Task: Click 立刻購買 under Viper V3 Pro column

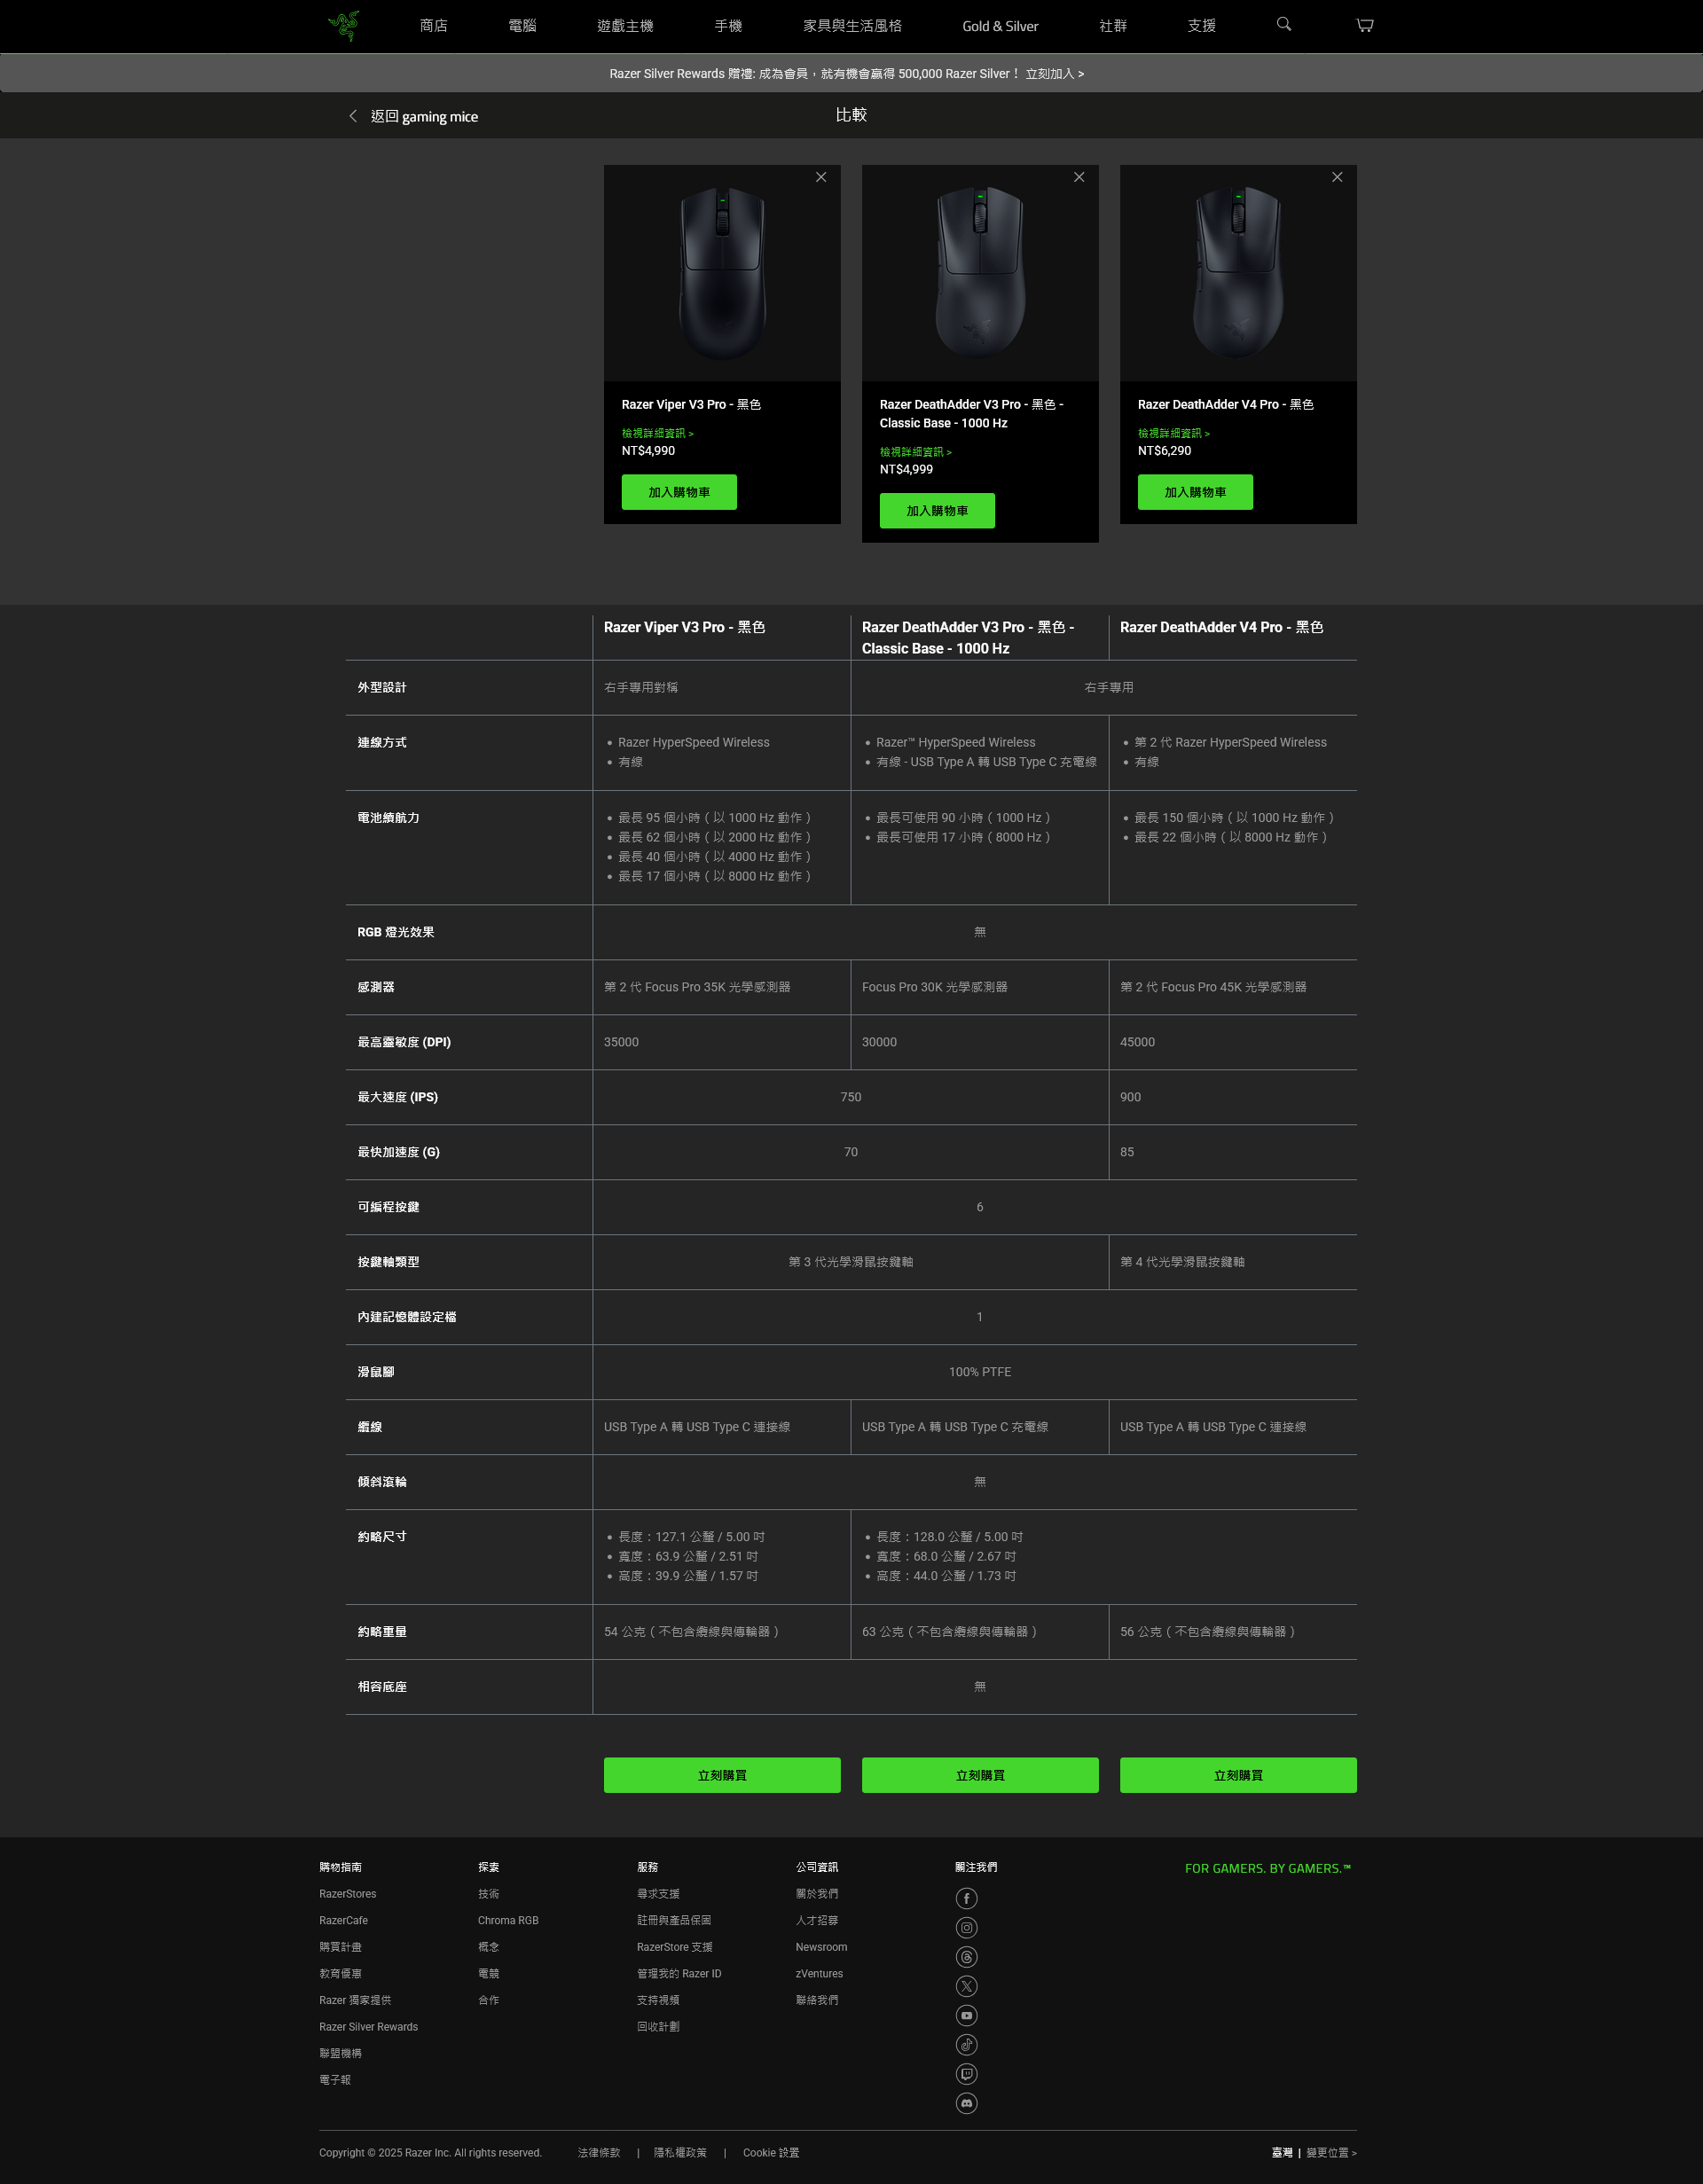Action: [x=722, y=1775]
